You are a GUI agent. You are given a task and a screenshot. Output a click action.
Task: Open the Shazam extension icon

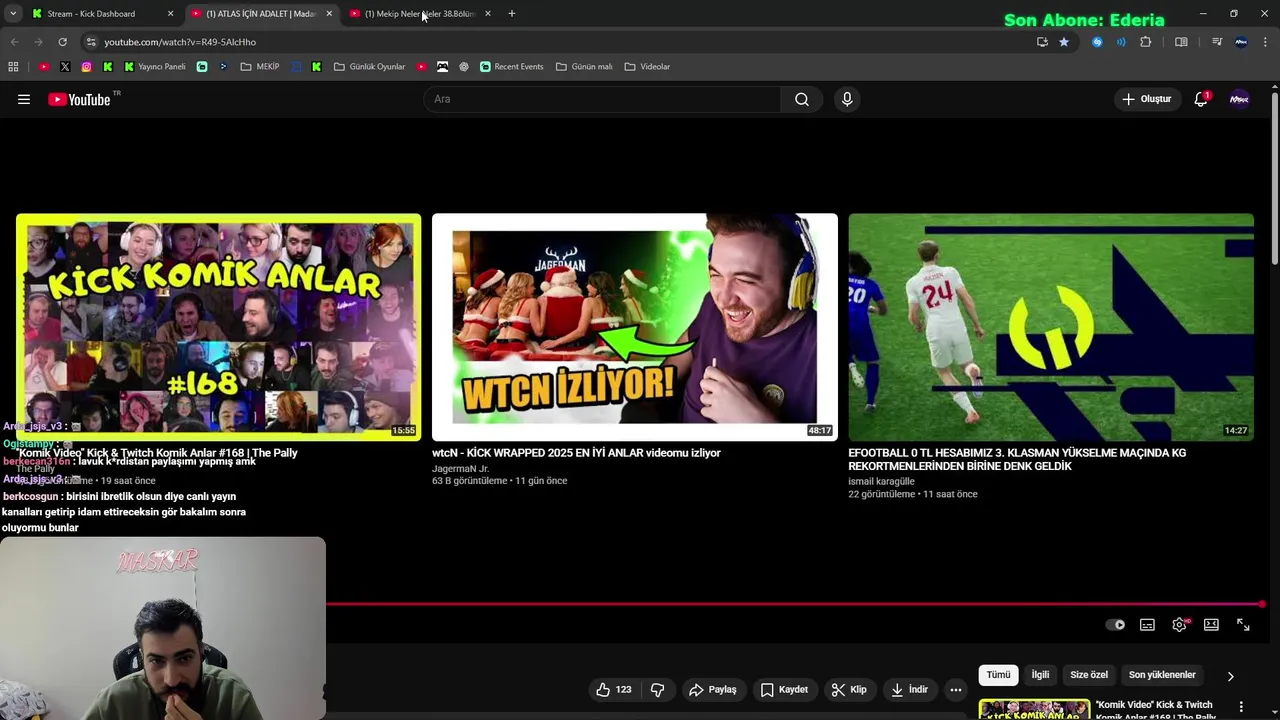click(x=1097, y=42)
